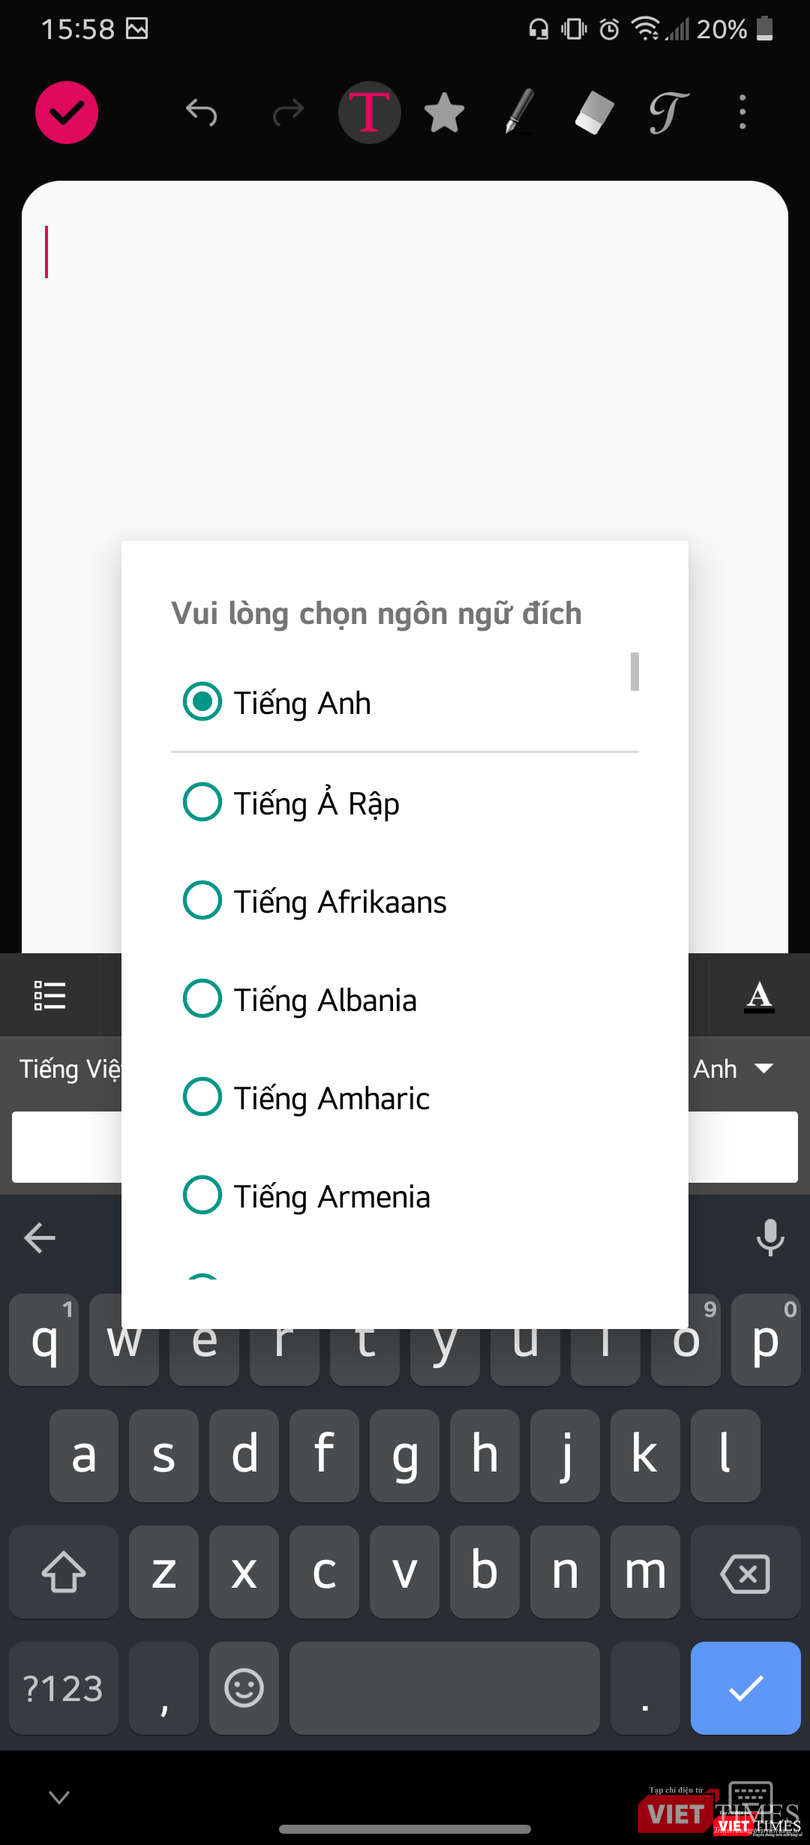
Task: Open the Tiếng Việt source language selector
Action: [x=70, y=1068]
